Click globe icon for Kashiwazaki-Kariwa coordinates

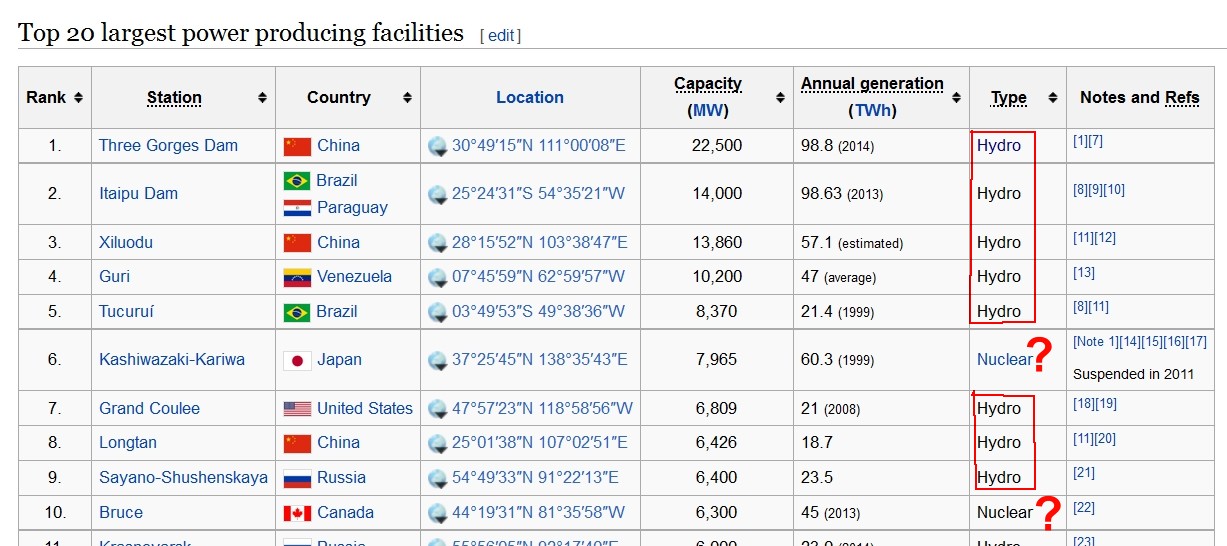point(438,360)
